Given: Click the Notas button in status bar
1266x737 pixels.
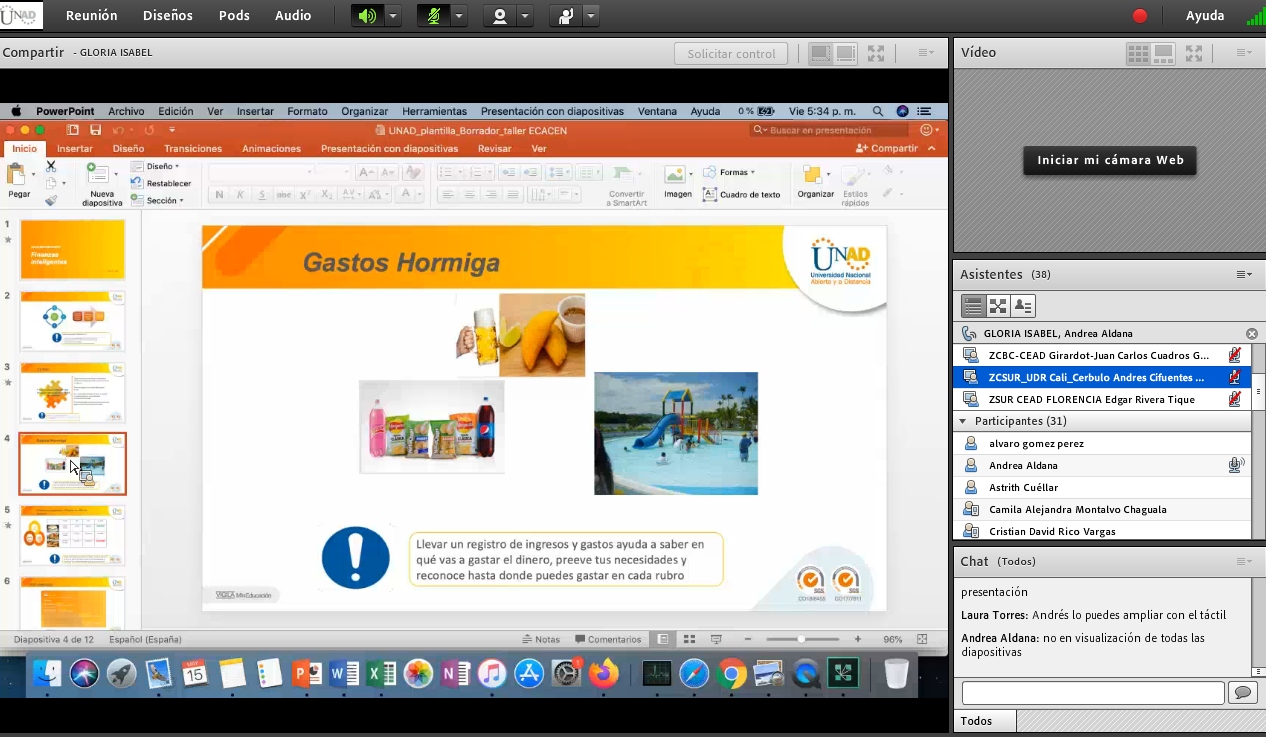Looking at the screenshot, I should [x=541, y=639].
